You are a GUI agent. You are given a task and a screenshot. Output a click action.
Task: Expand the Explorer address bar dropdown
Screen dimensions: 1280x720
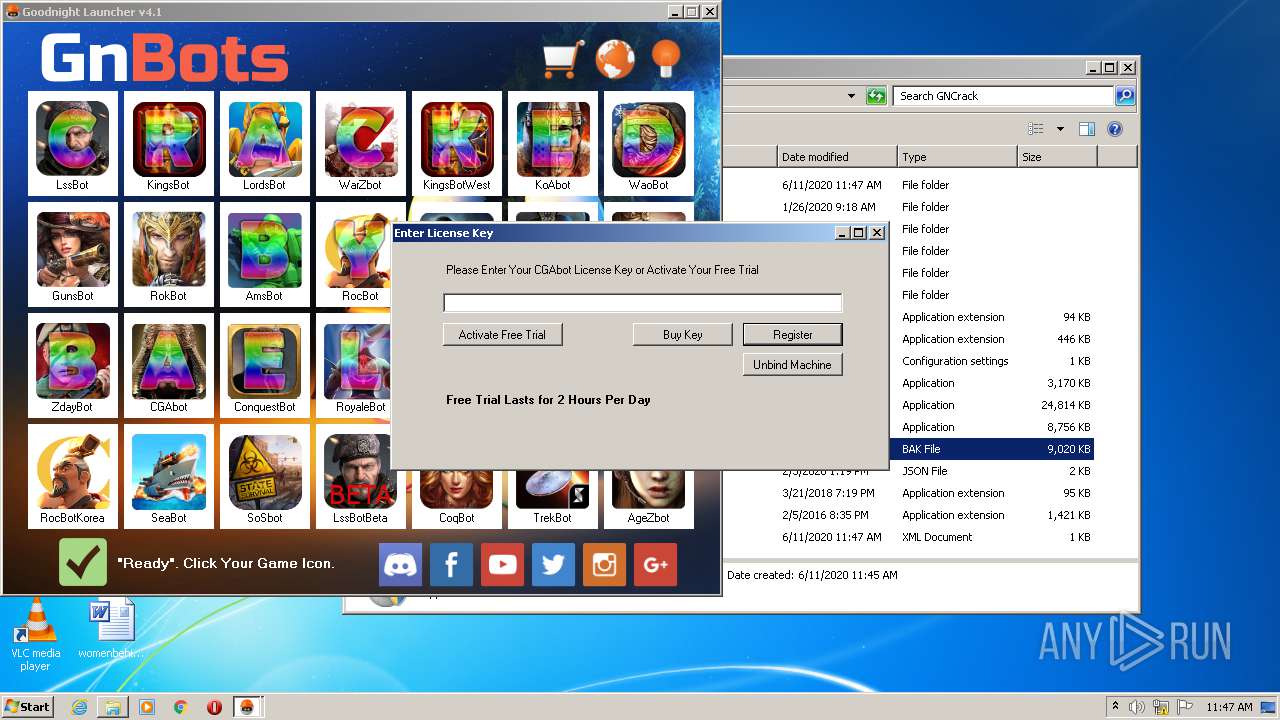click(x=851, y=96)
